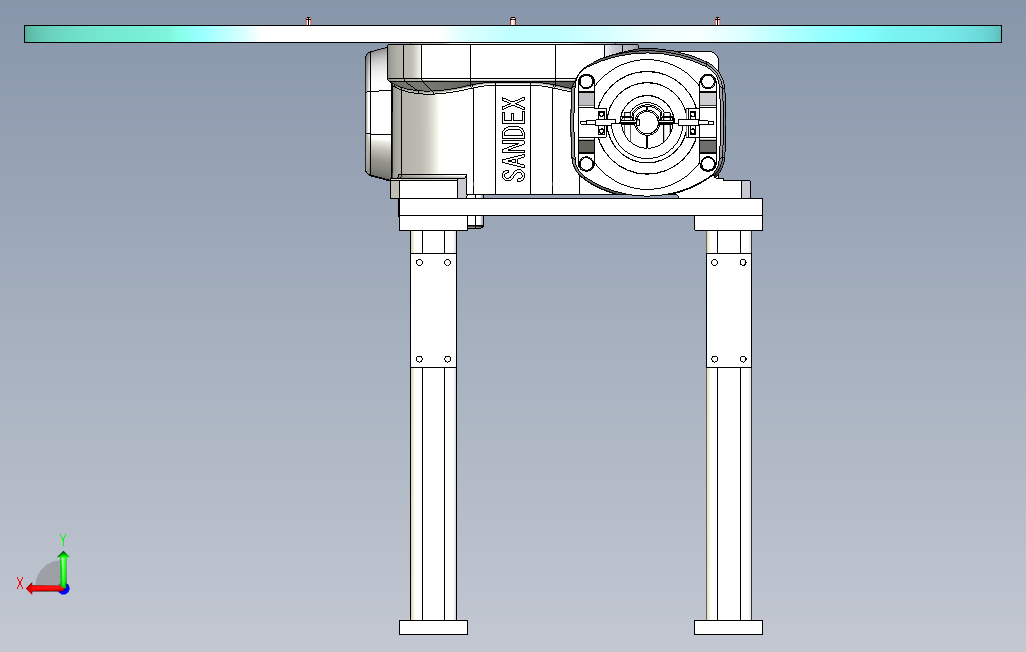1026x652 pixels.
Task: Select the central input shaft of flange
Action: pyautogui.click(x=646, y=123)
